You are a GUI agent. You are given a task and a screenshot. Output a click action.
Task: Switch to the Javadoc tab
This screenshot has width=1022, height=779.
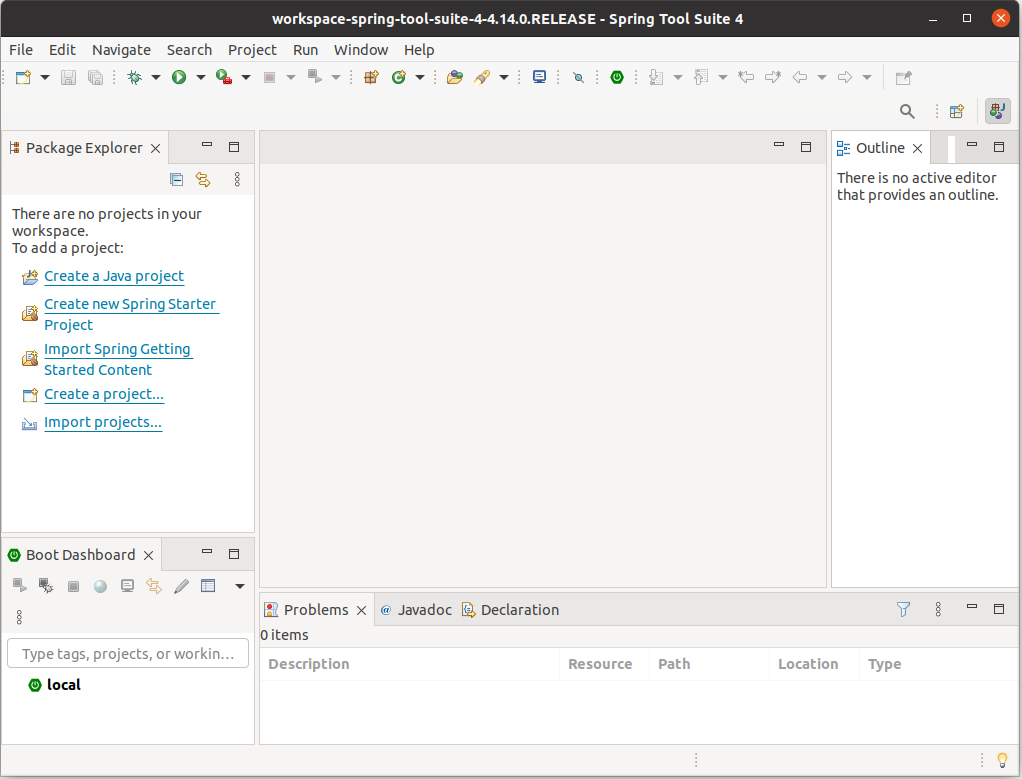(416, 610)
